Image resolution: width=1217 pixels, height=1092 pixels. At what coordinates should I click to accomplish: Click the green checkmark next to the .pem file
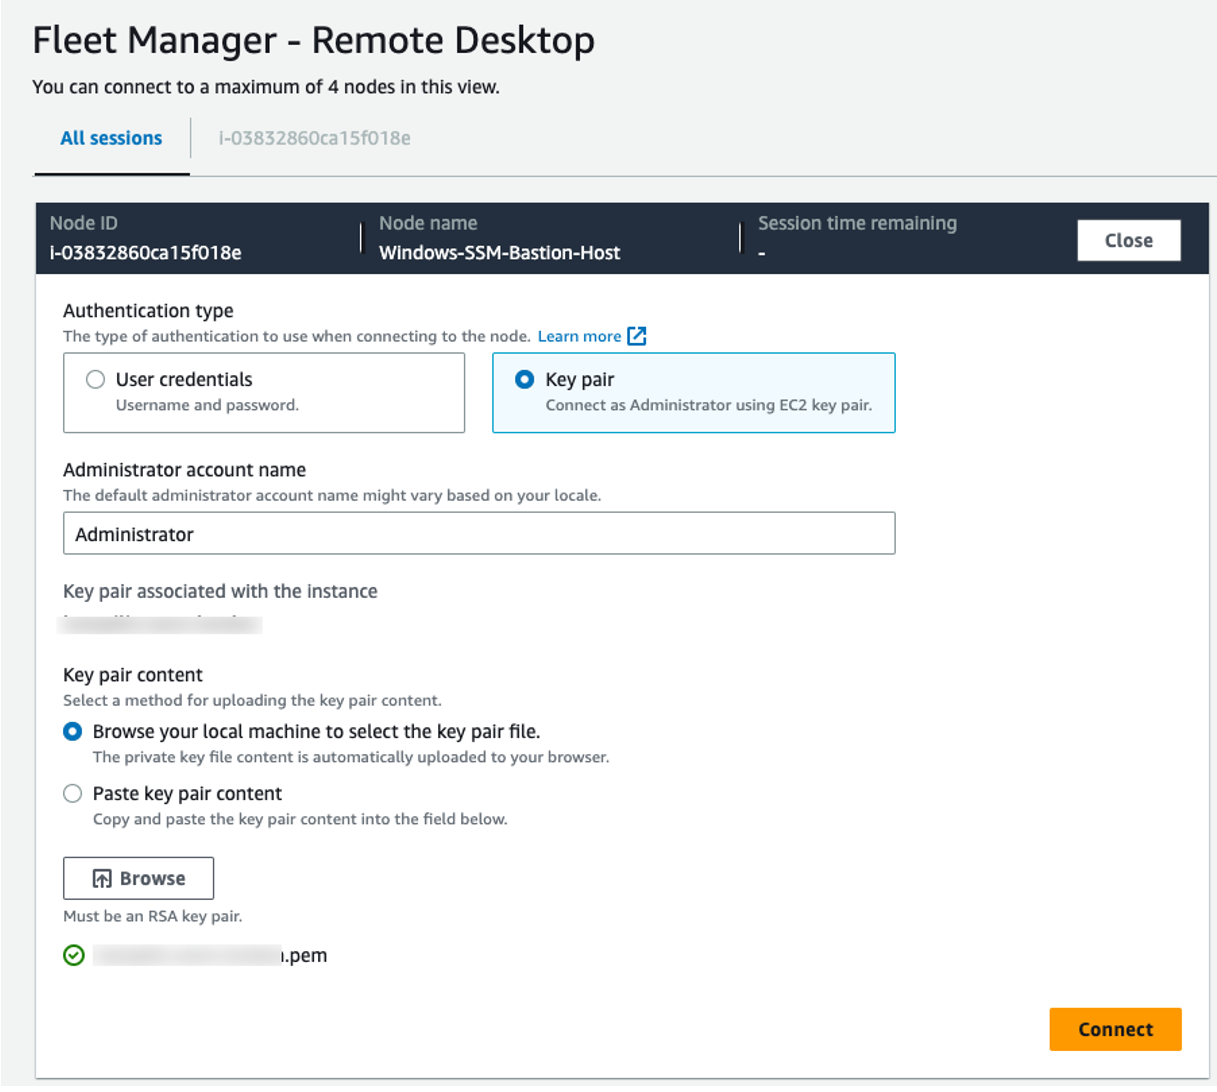click(x=74, y=955)
